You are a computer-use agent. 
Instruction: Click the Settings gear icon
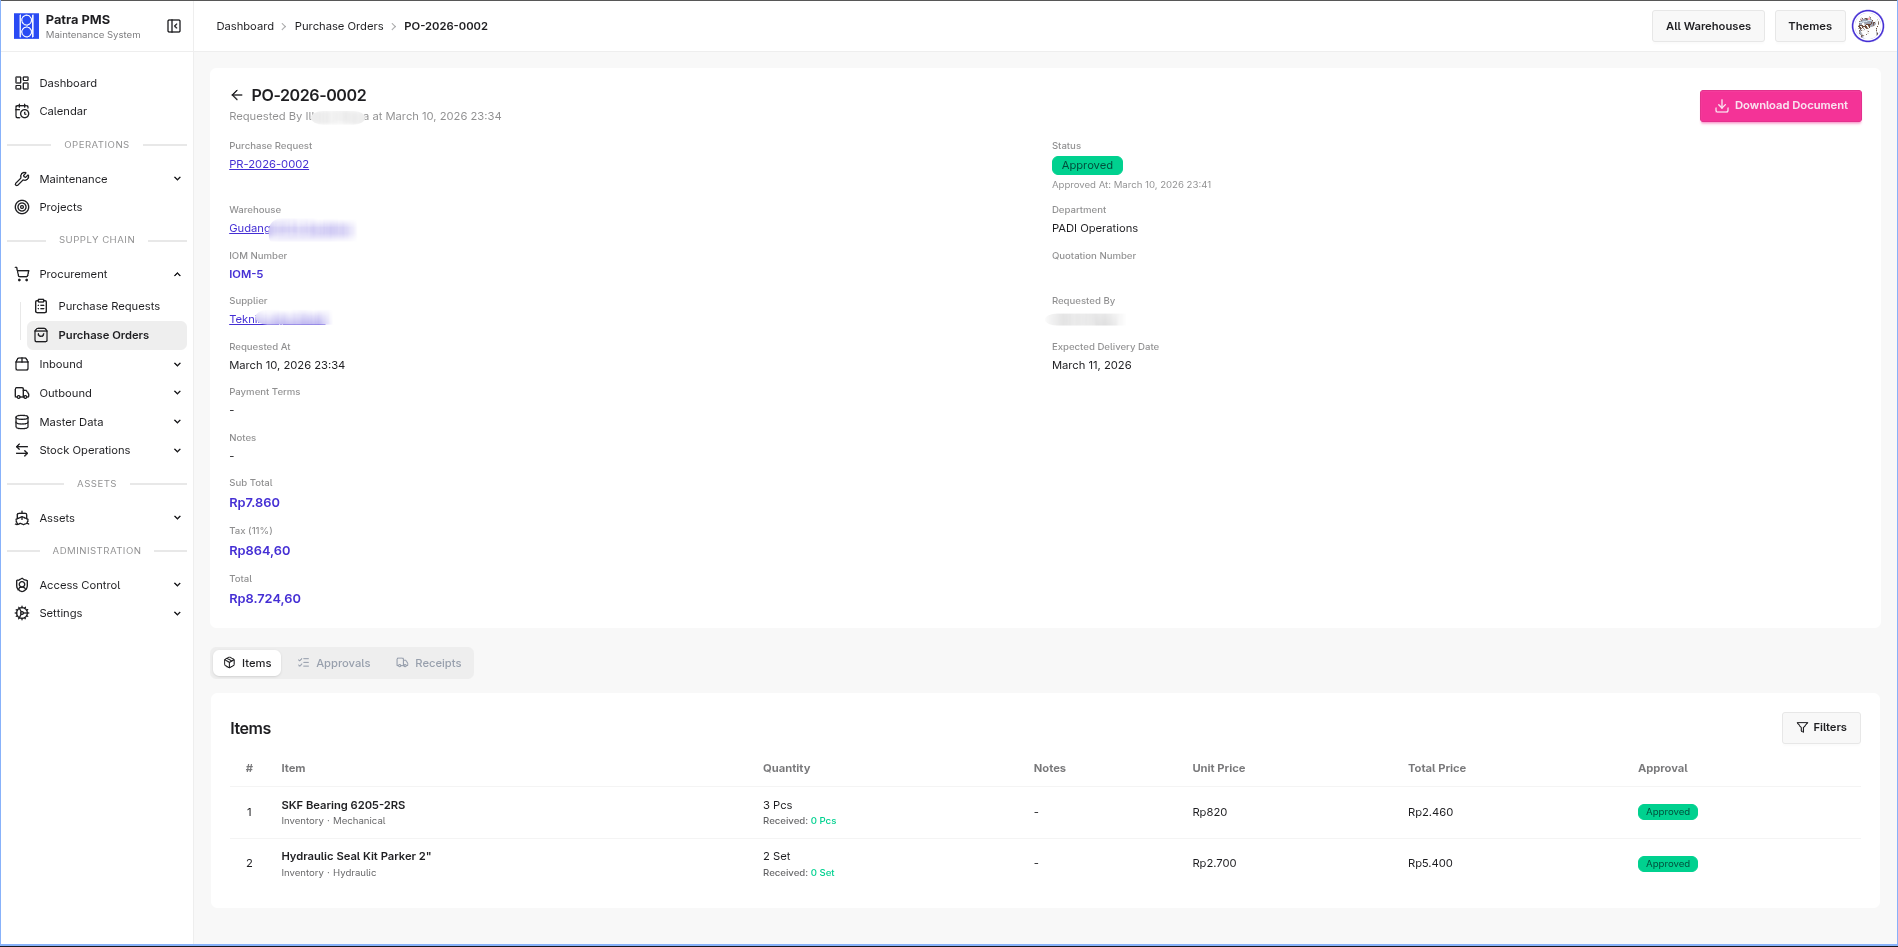[x=22, y=613]
